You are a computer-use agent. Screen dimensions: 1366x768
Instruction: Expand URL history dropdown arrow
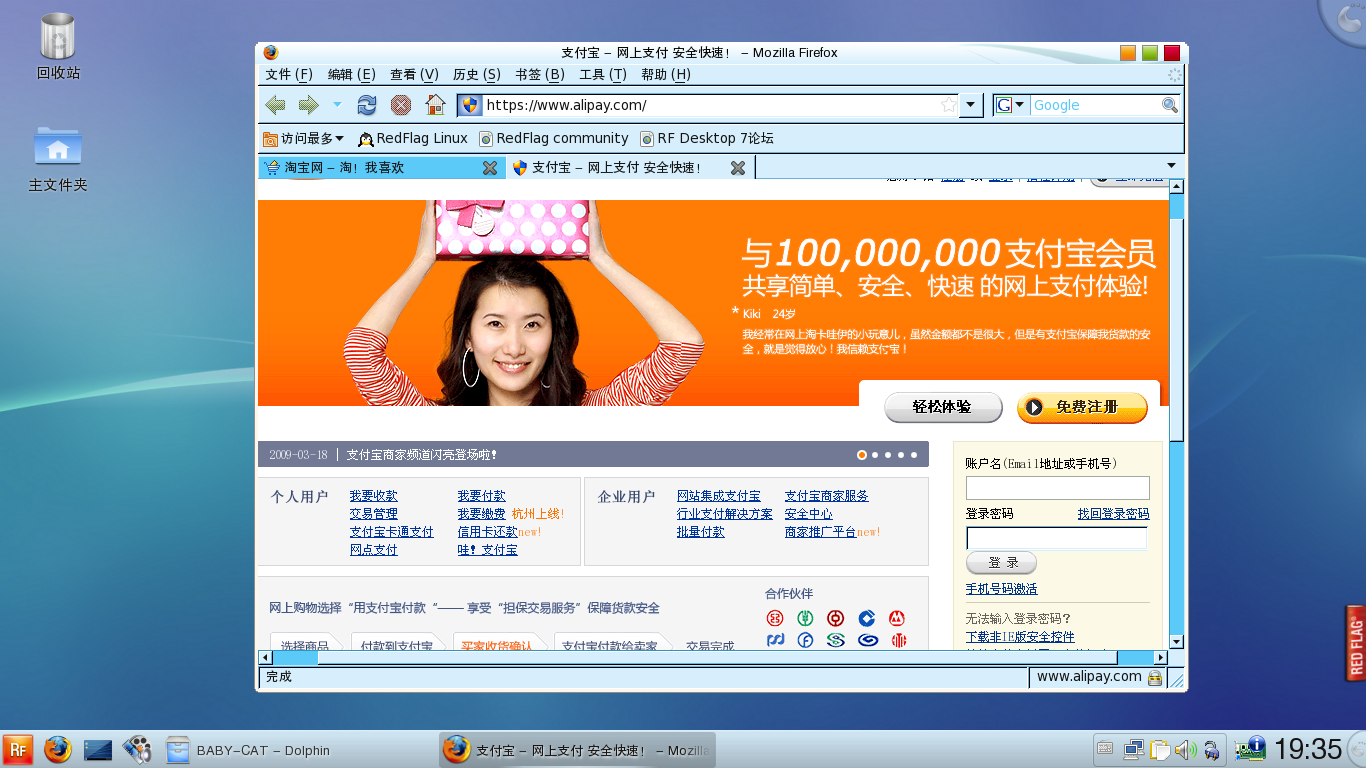(970, 105)
